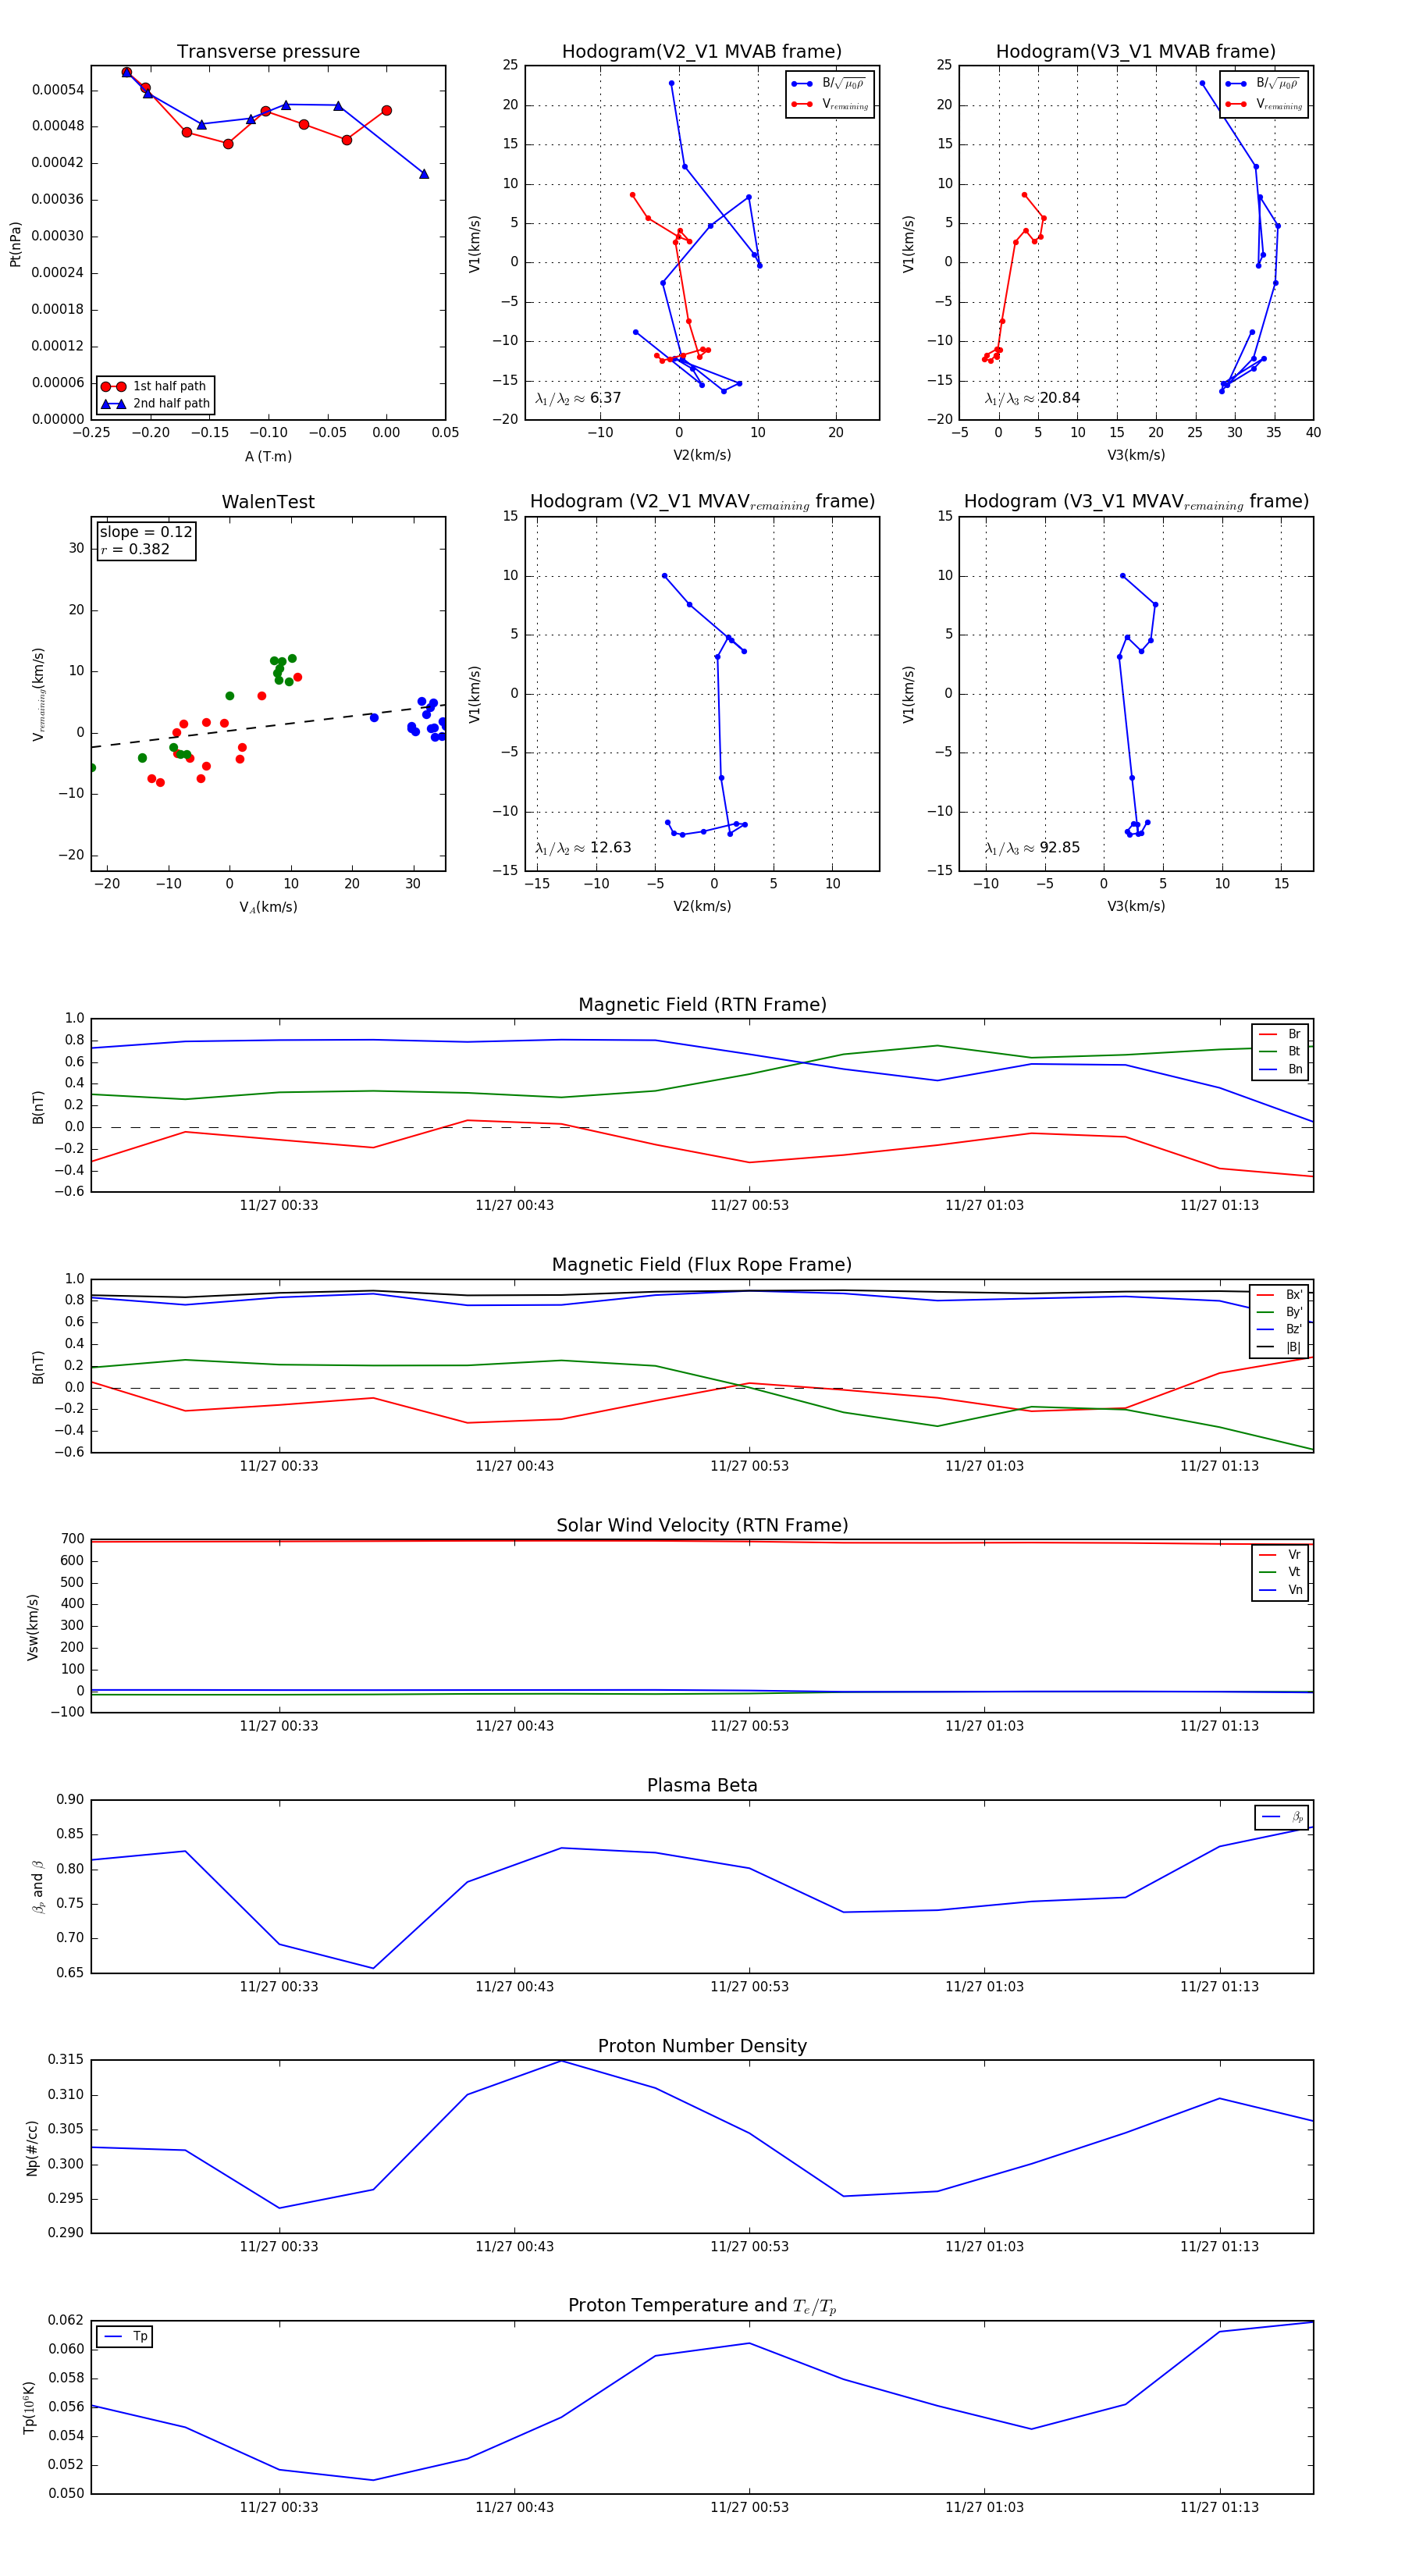The width and height of the screenshot is (1405, 2576).
Task: Click the first red point on Transverse pressure curve
Action: coord(126,72)
